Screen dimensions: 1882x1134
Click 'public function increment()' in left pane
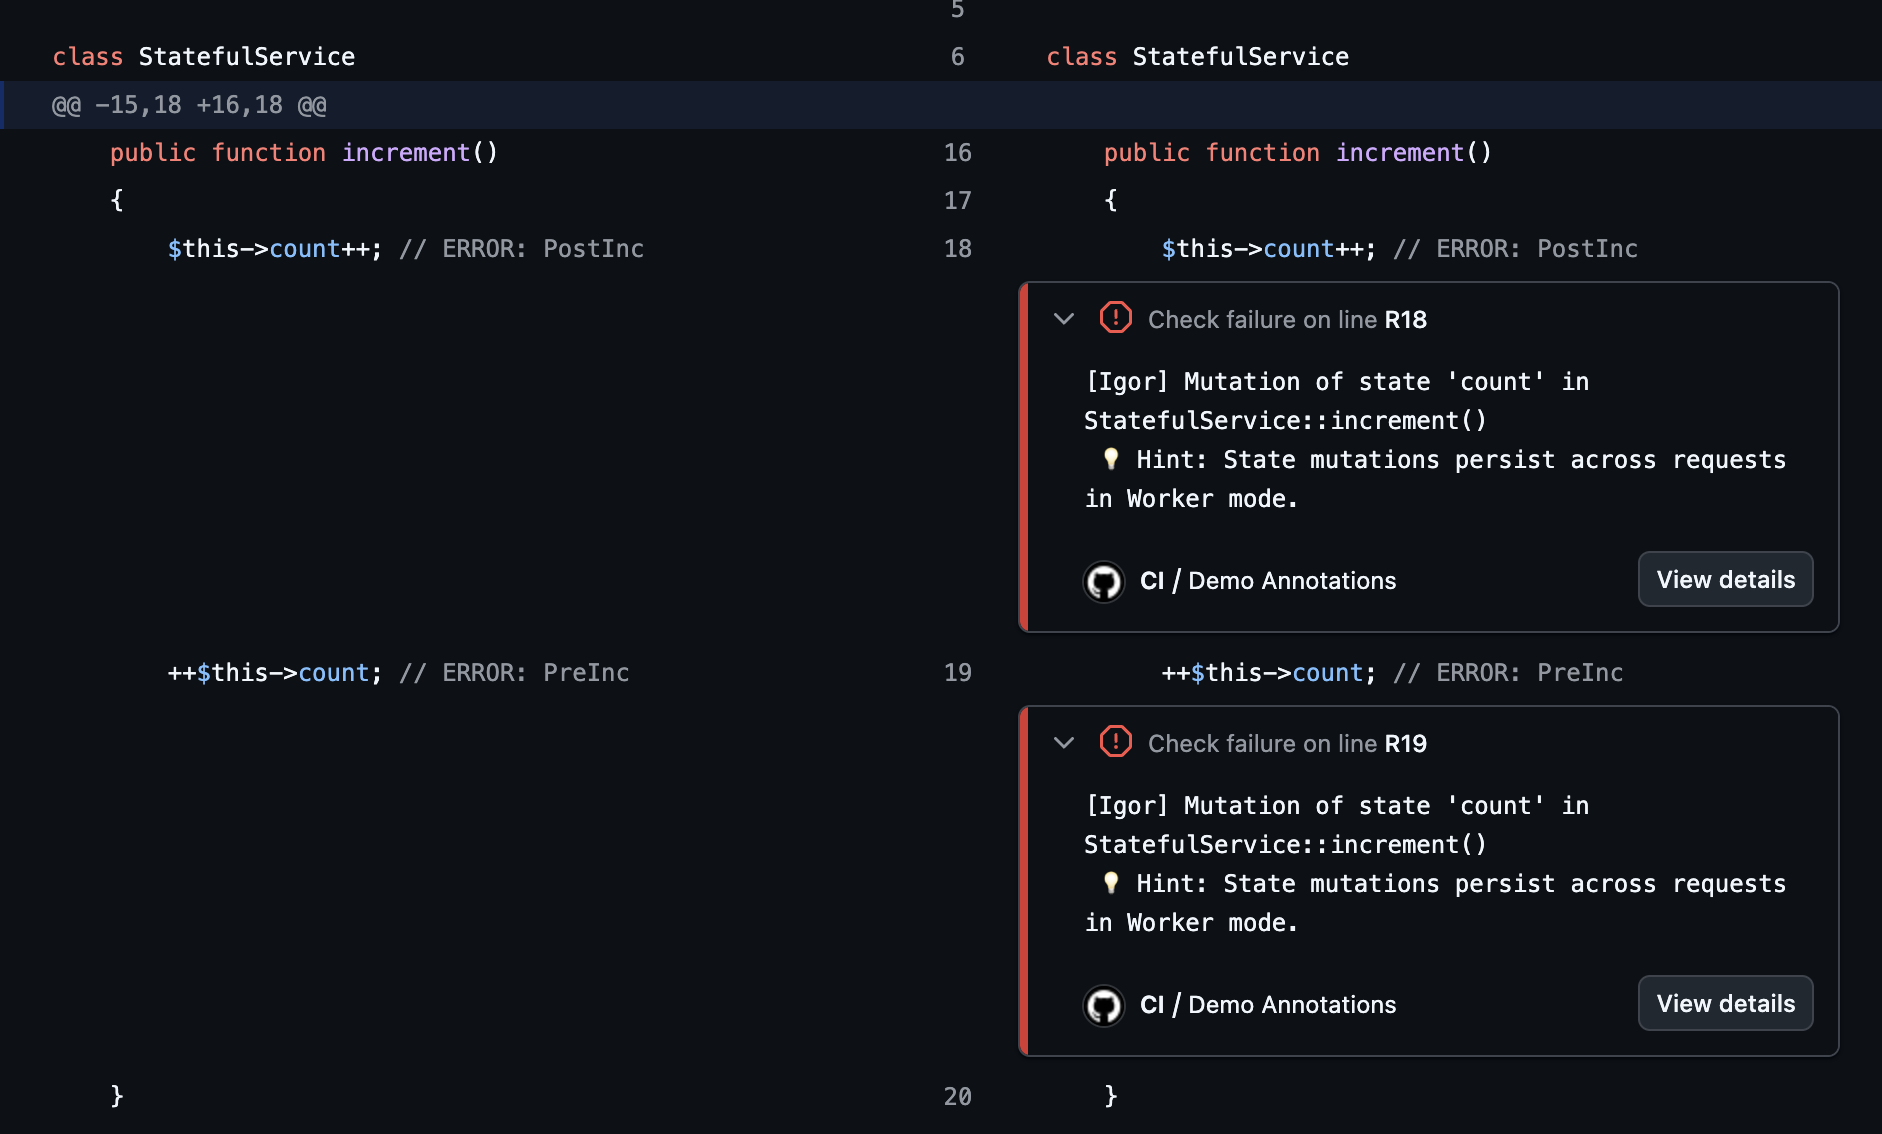point(304,153)
